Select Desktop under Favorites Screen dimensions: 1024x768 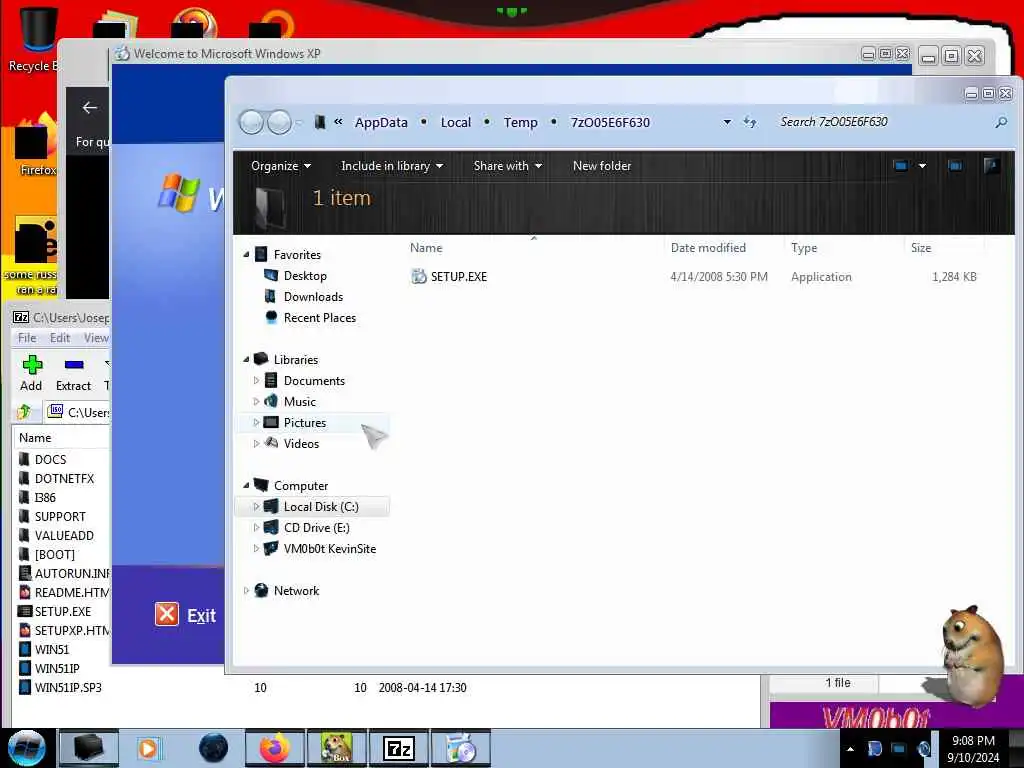click(305, 276)
